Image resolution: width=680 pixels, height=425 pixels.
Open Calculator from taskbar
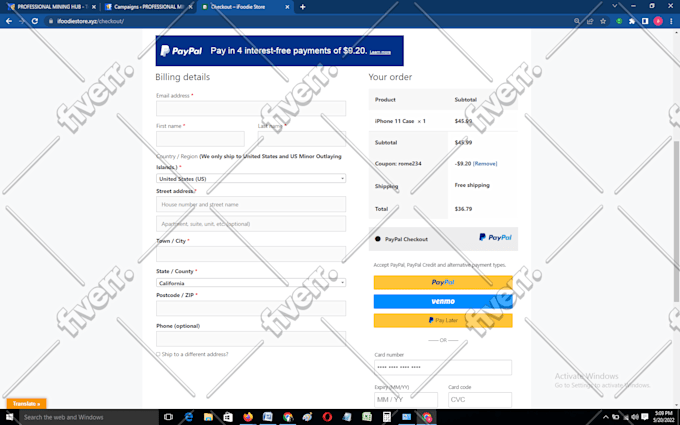click(x=386, y=417)
